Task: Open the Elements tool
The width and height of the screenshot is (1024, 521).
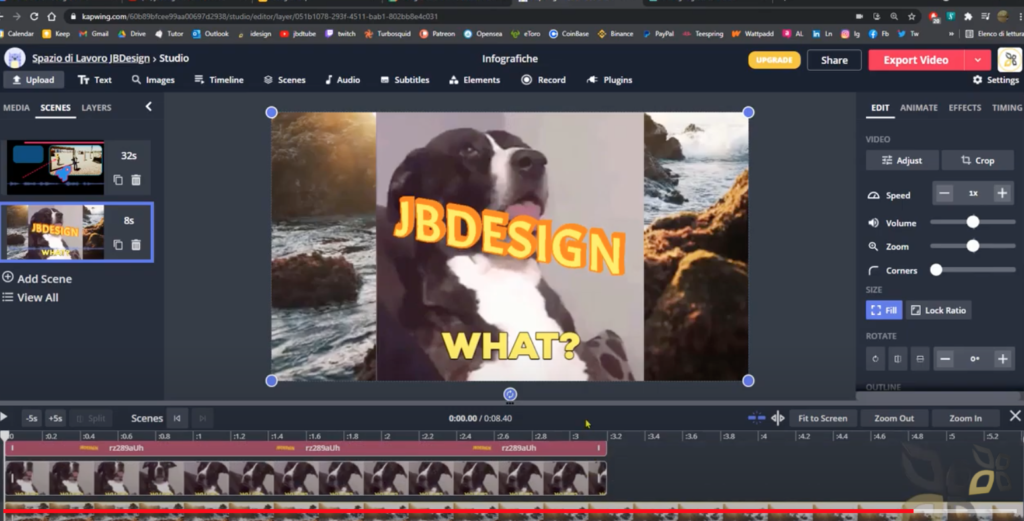Action: pos(474,80)
